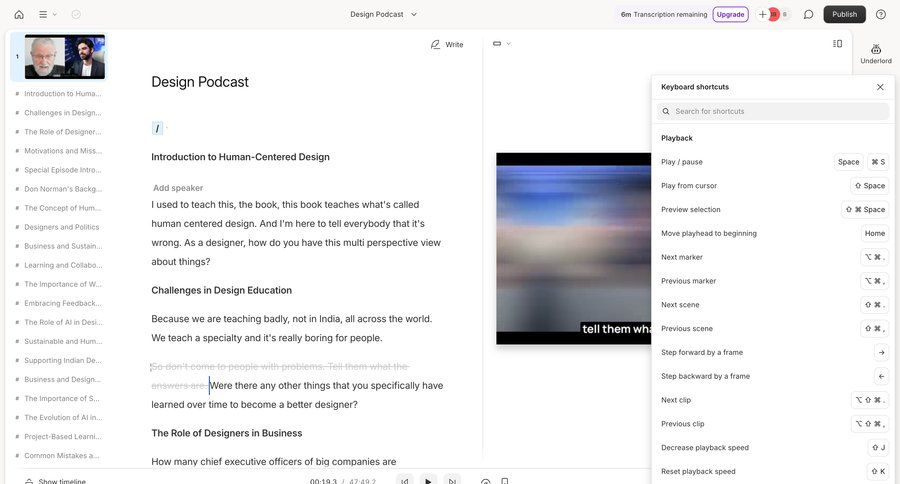Click the Write pen tool
900x484 pixels.
[x=447, y=44]
